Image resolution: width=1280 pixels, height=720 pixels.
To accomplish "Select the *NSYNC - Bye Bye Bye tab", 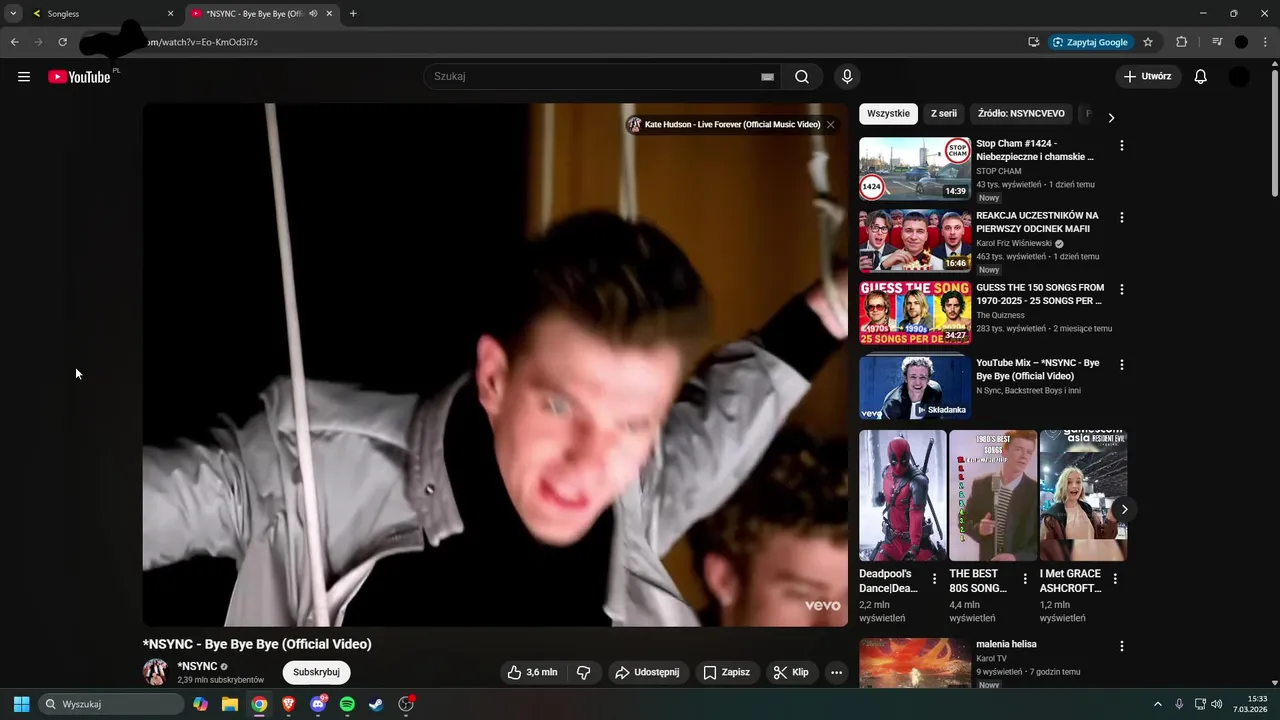I will tap(262, 14).
